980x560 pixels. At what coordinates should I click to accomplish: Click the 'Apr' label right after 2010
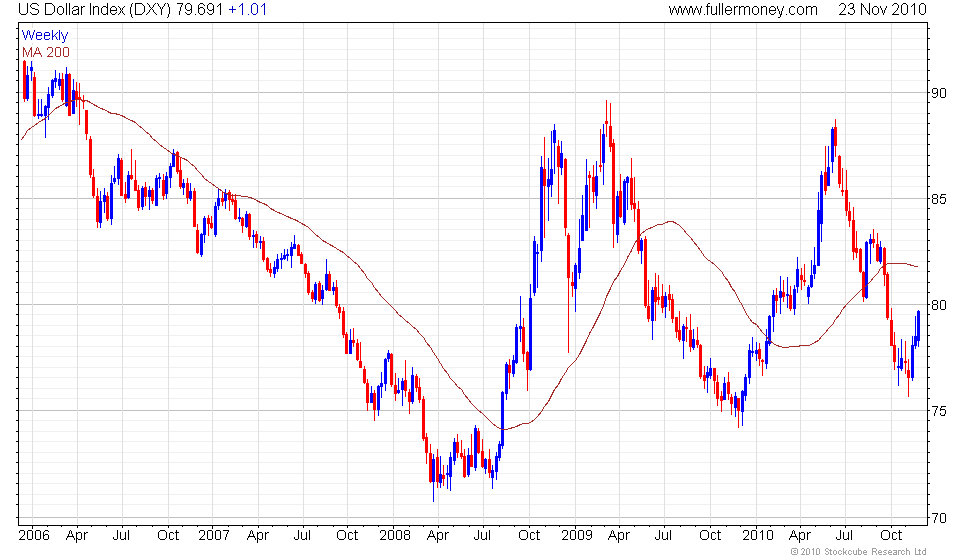(800, 536)
